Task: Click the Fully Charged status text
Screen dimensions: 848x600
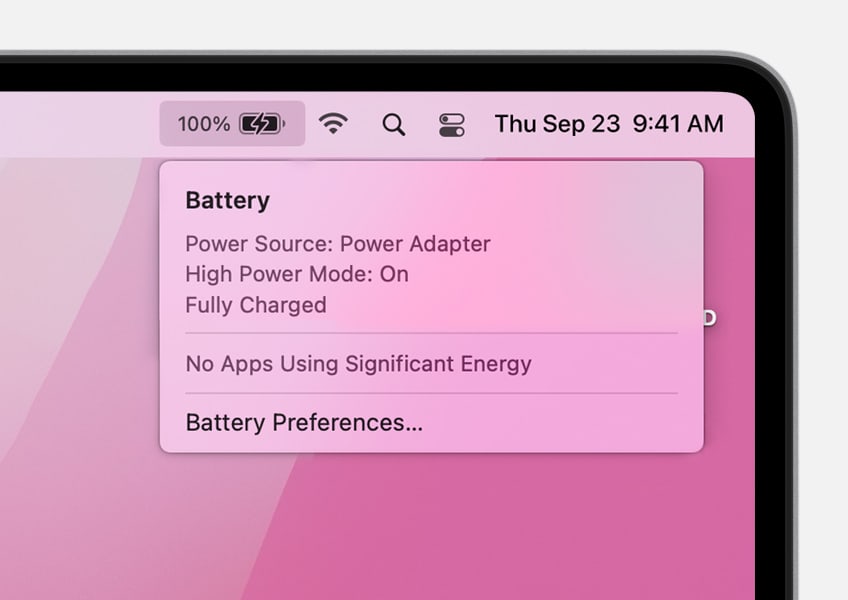Action: (x=256, y=305)
